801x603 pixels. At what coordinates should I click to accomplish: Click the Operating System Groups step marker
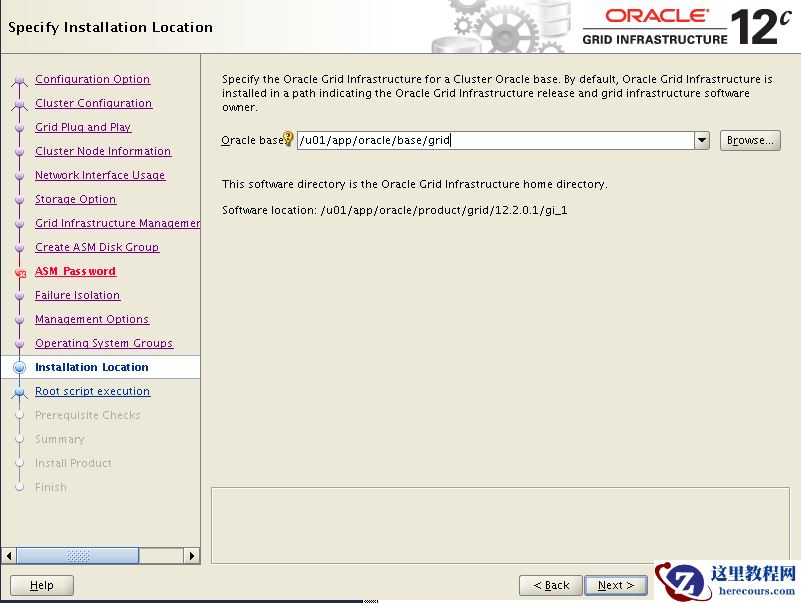(x=19, y=344)
